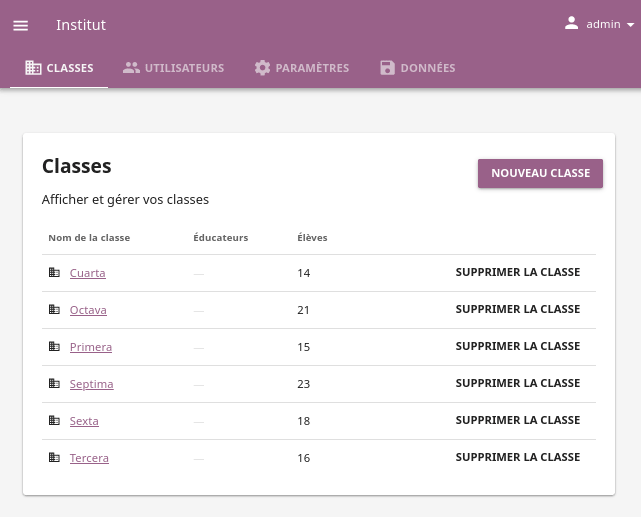Click the Classes page heading
The width and height of the screenshot is (641, 517).
pos(77,166)
